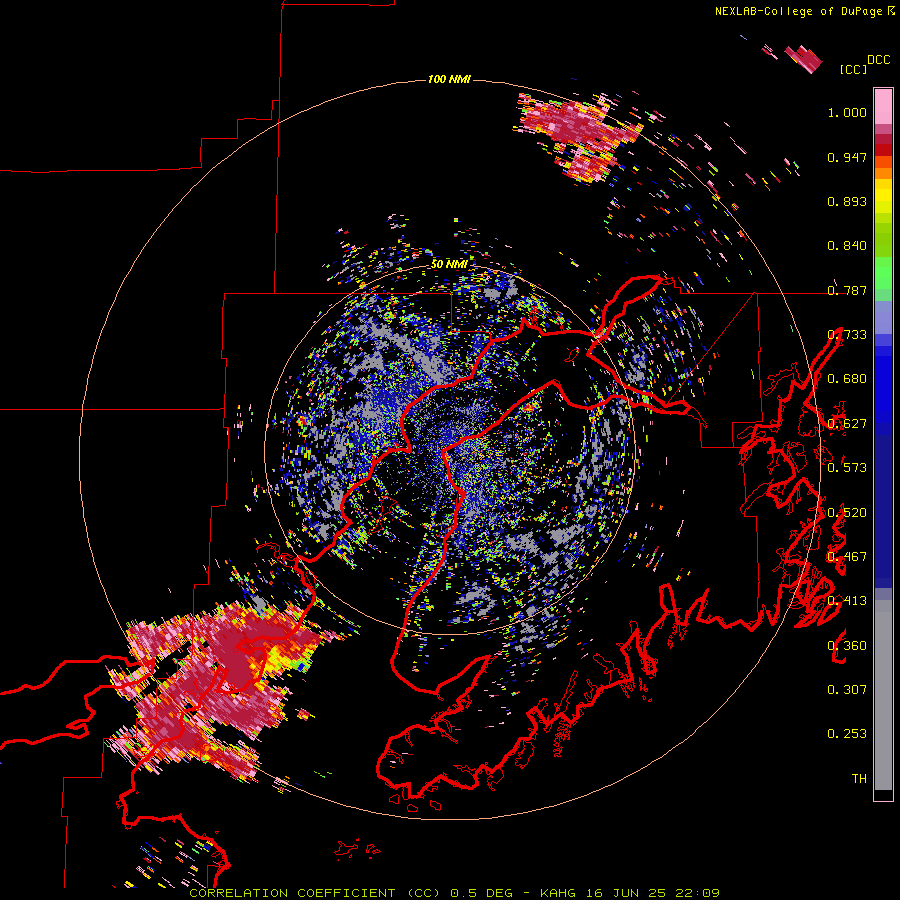Click the DCC label above the color scale

(x=879, y=60)
